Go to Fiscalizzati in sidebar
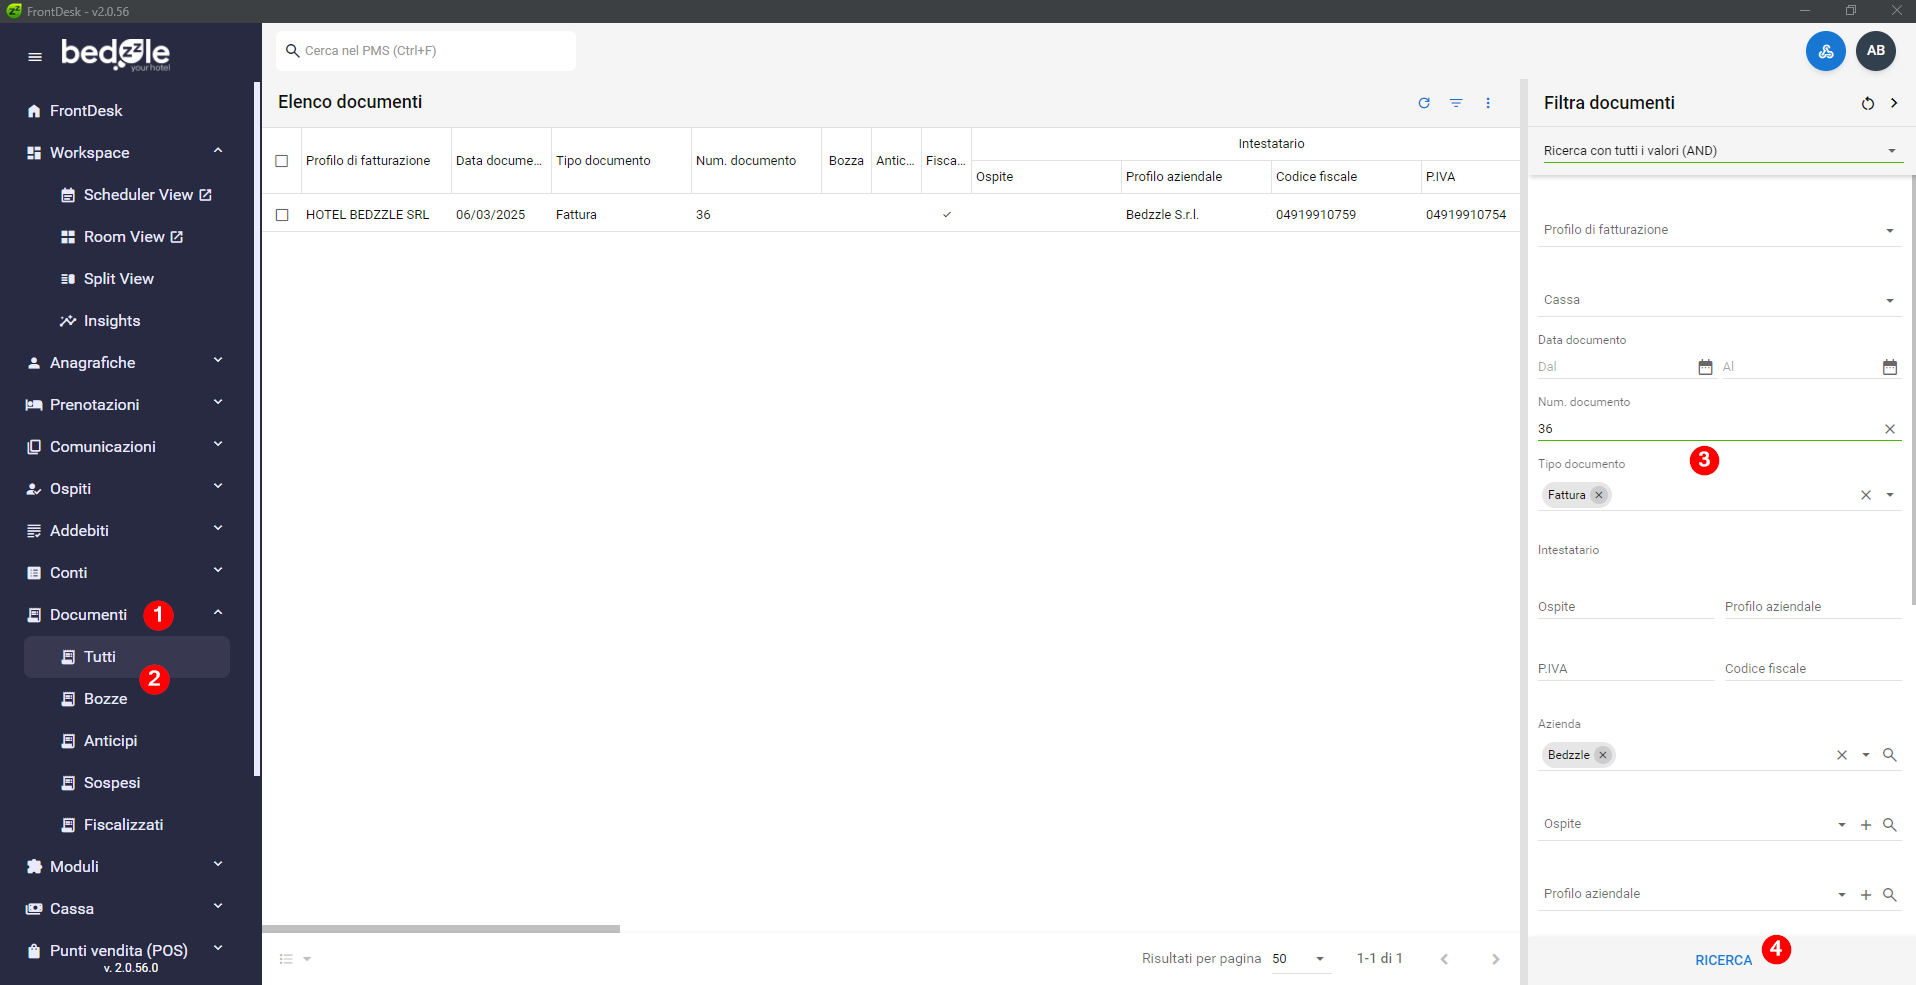This screenshot has width=1916, height=985. click(123, 825)
